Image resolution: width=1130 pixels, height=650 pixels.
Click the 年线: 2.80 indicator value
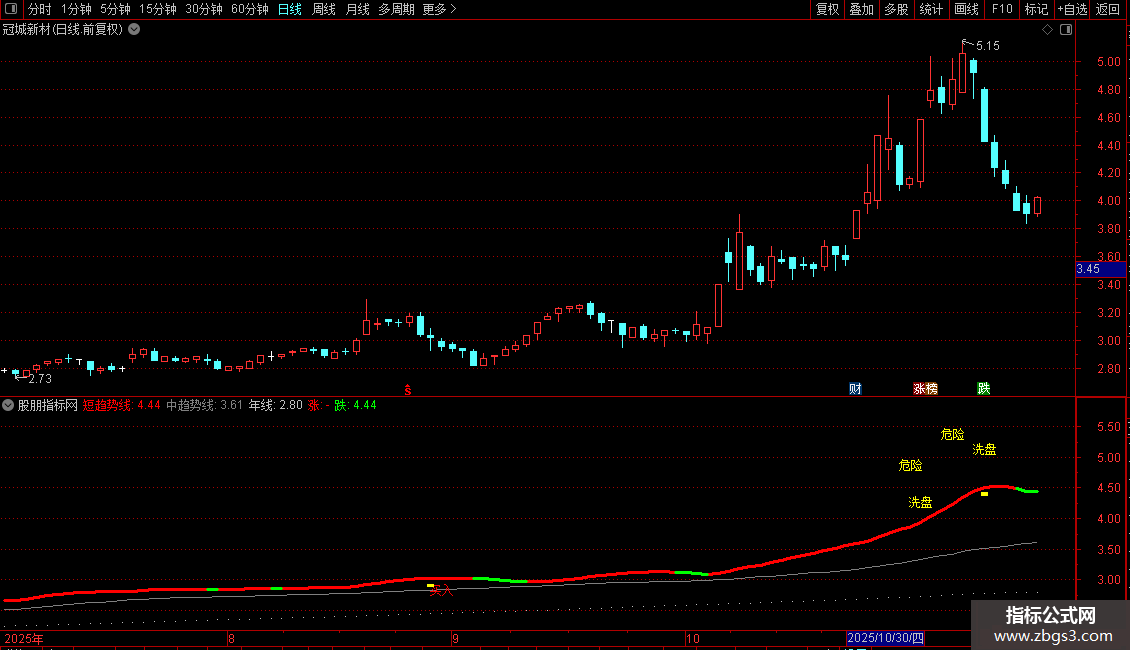pos(275,405)
